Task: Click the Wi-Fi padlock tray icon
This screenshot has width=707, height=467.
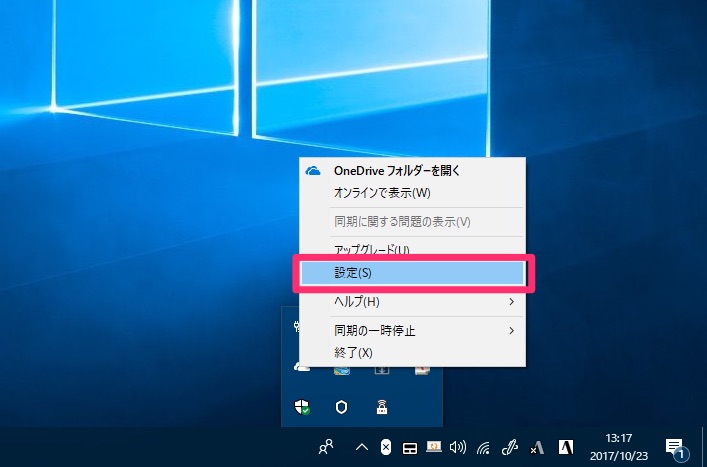Action: [382, 407]
